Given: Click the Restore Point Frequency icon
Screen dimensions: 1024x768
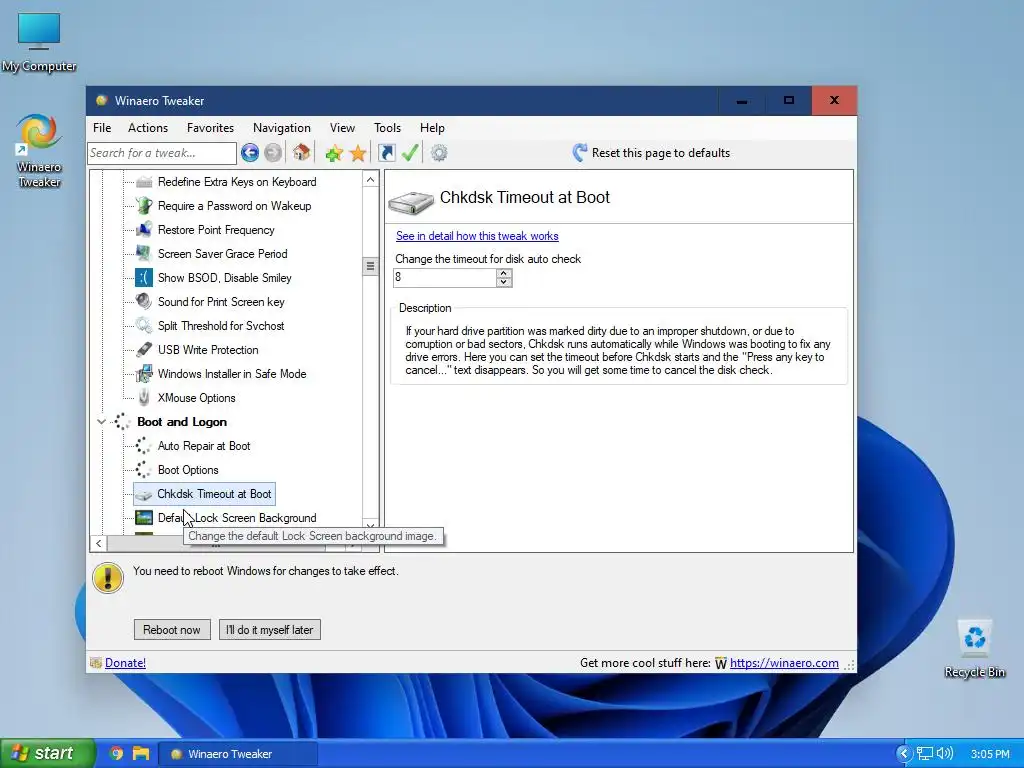Looking at the screenshot, I should tap(144, 230).
